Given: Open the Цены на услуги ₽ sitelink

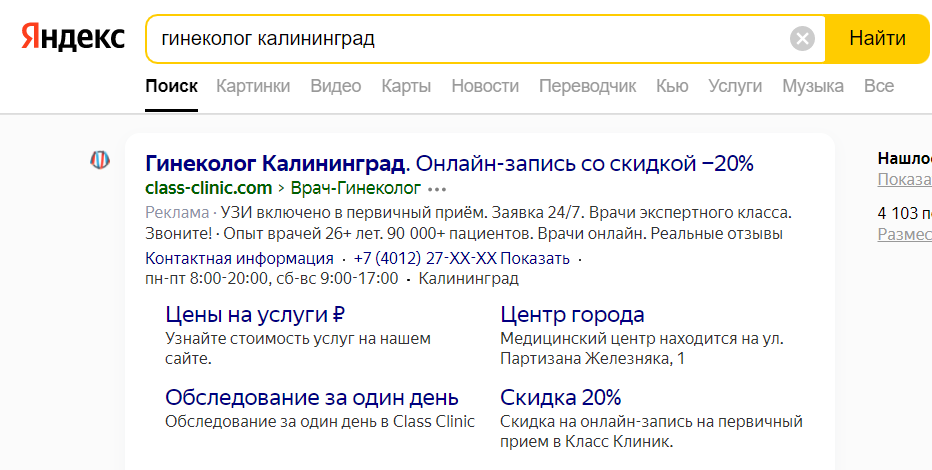Looking at the screenshot, I should coord(255,314).
